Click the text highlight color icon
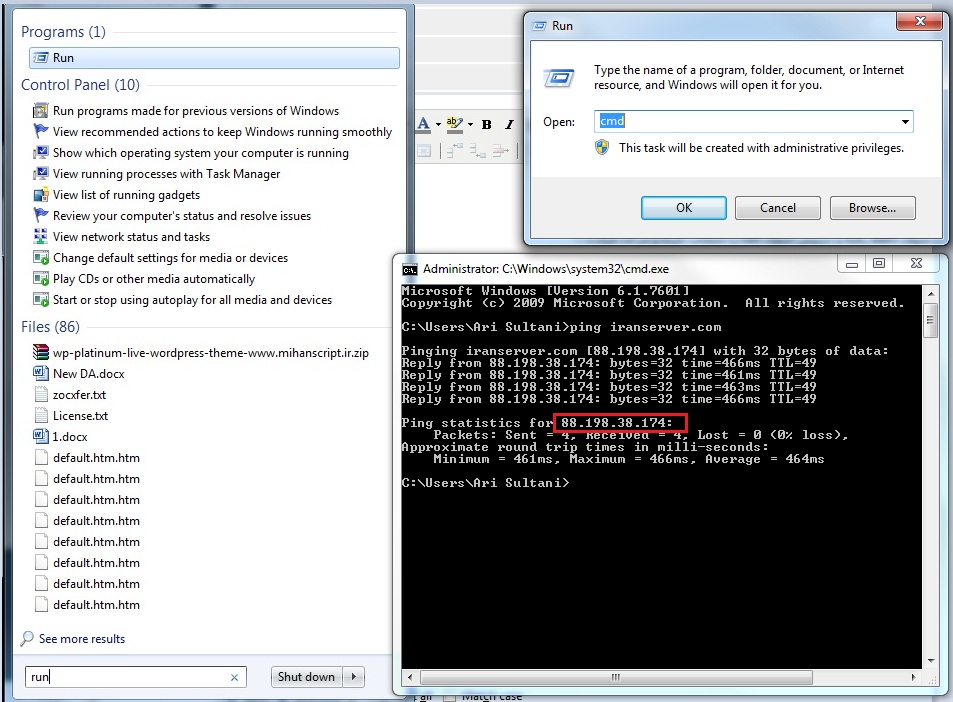The height and width of the screenshot is (702, 953). 454,124
